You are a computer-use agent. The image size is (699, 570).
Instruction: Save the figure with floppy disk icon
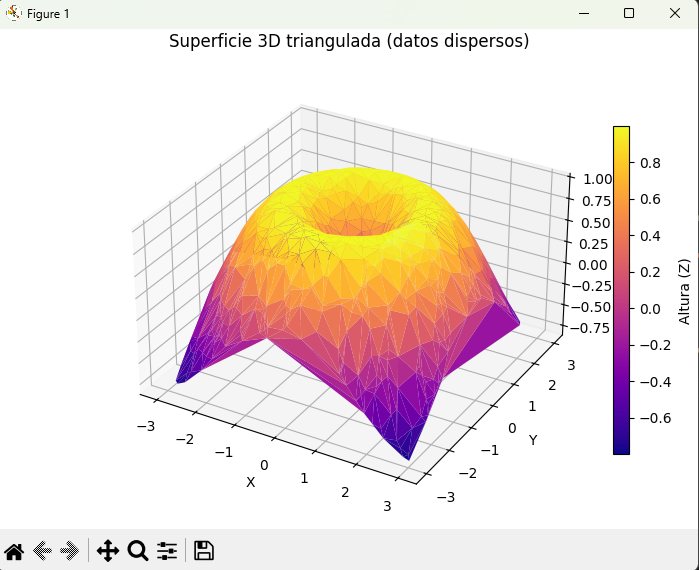(x=204, y=550)
